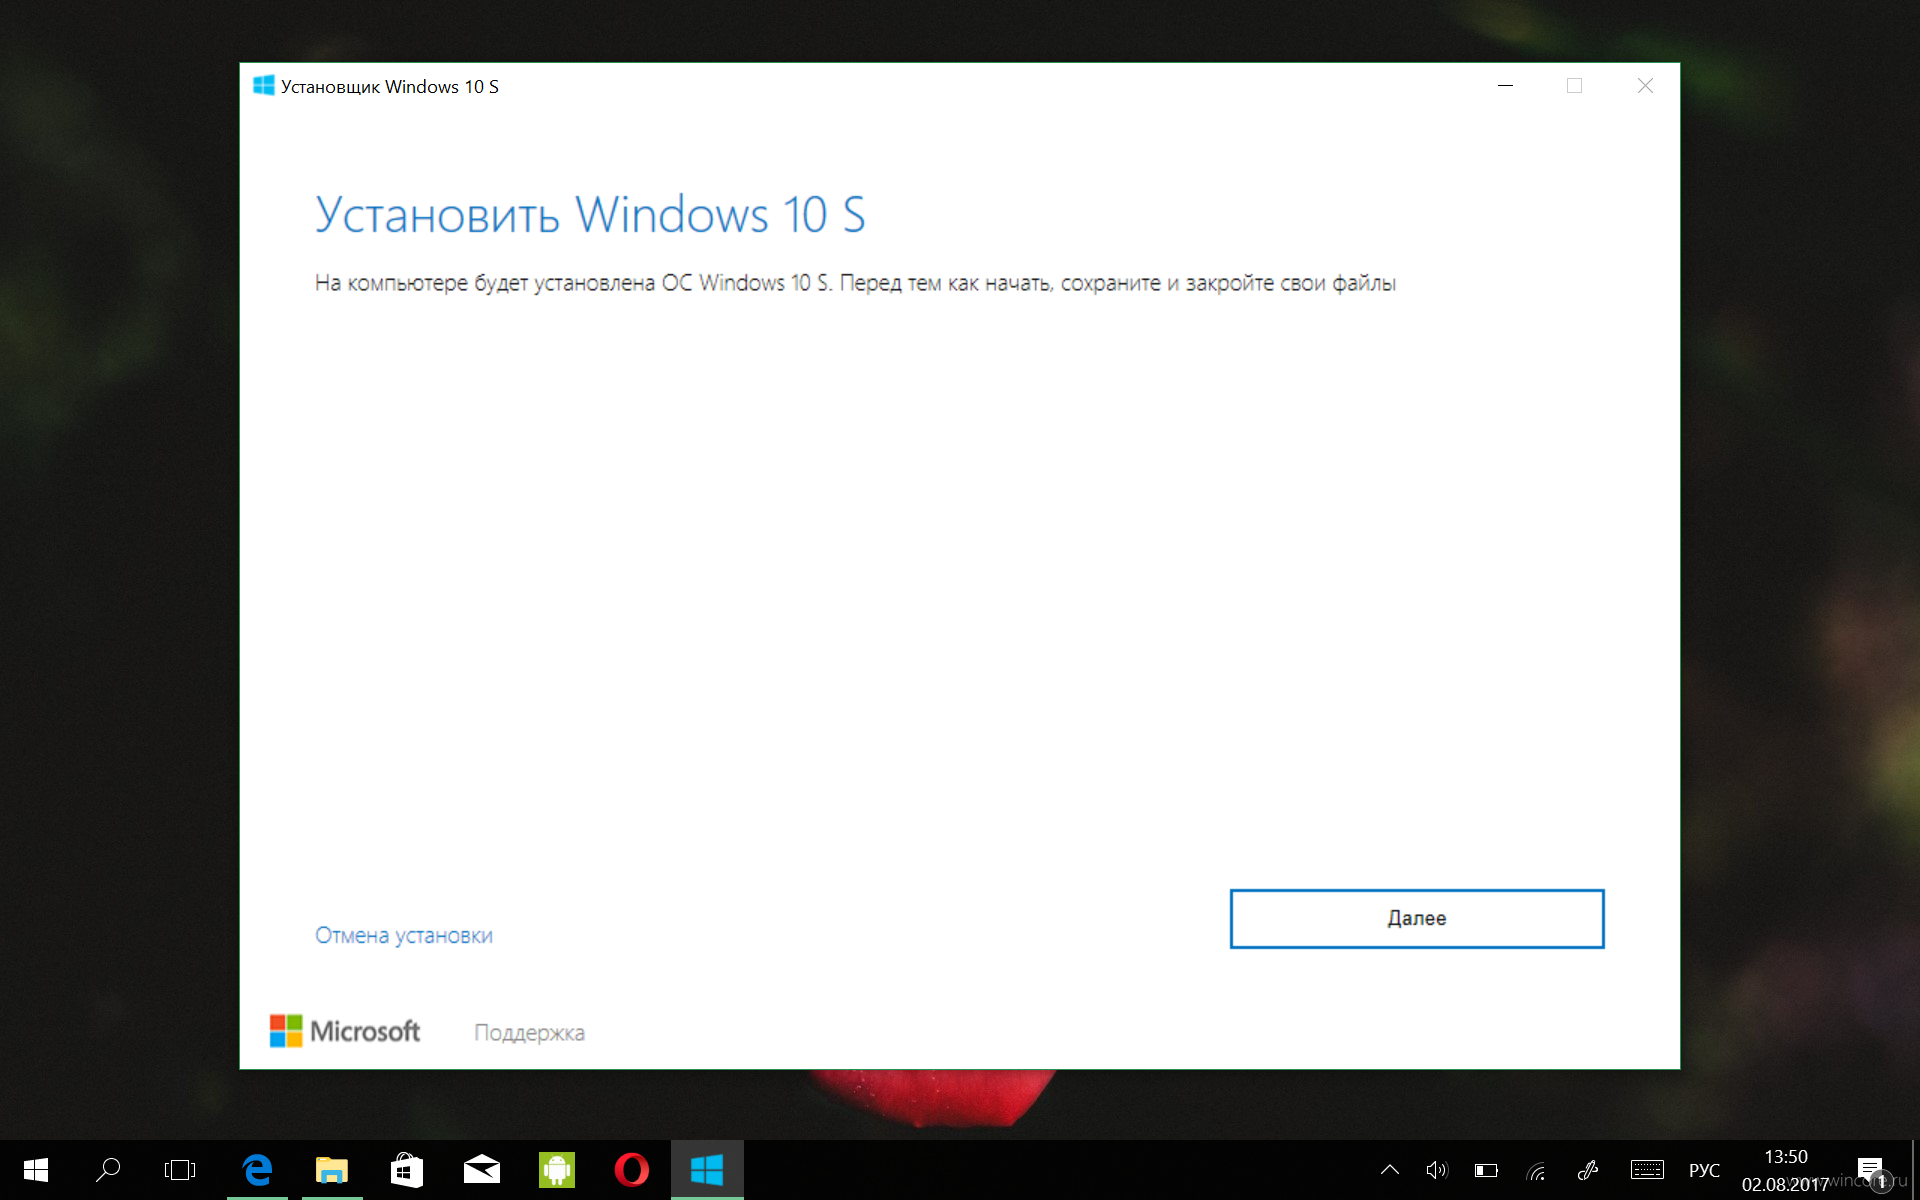
Task: Select the Windows 10 S installer taskbar button
Action: 707,1170
